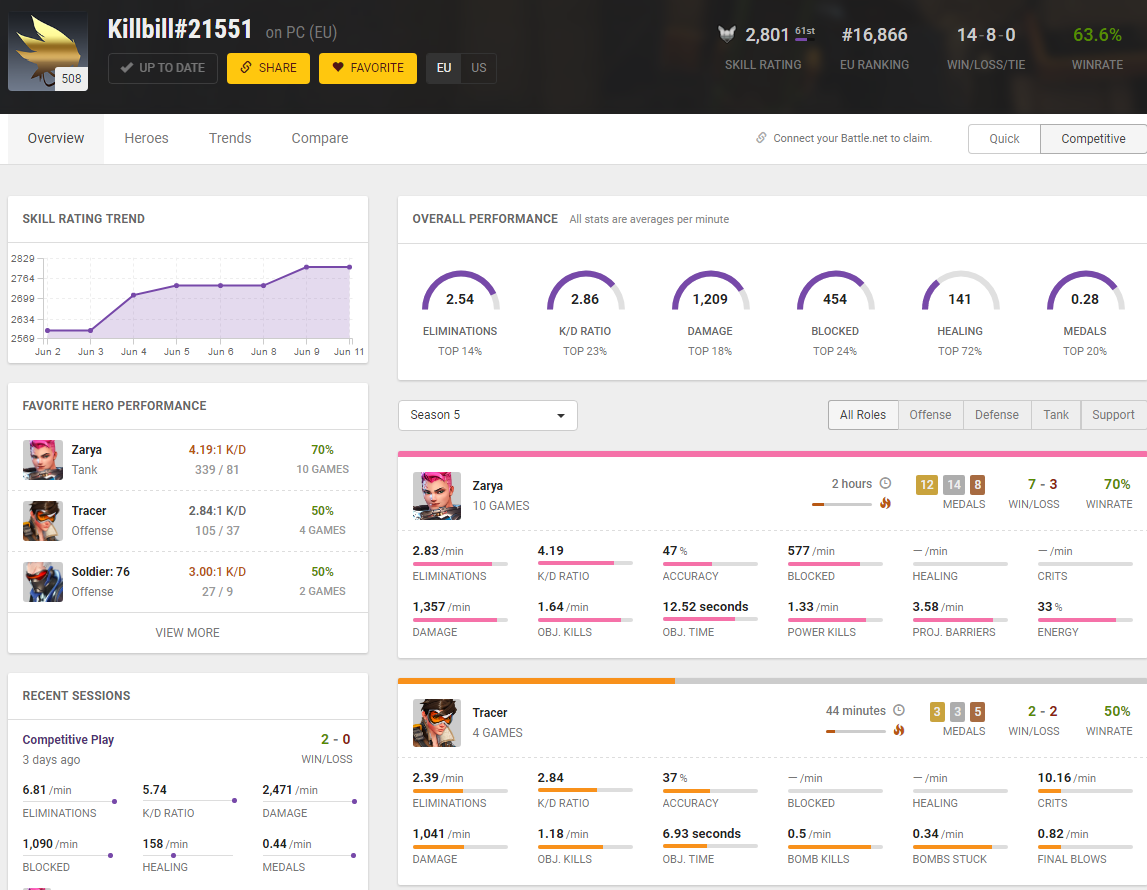Open the Competitive Play session link
This screenshot has height=890, width=1147.
(68, 739)
